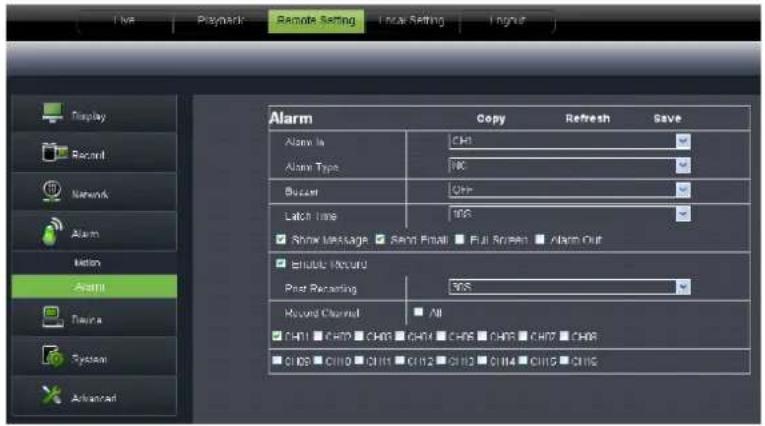Open the Alarm Type dropdown arrow
Viewport: 765px width, 426px height.
pos(683,166)
